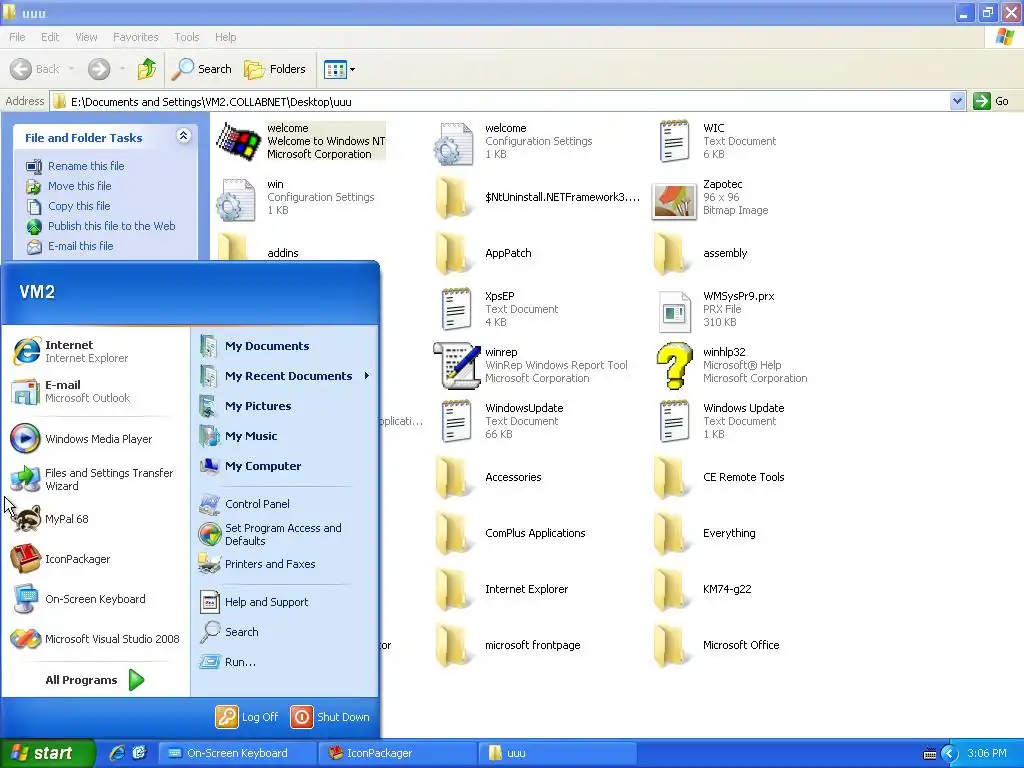The width and height of the screenshot is (1024, 768).
Task: Open the Forward button history dropdown
Action: coord(121,69)
